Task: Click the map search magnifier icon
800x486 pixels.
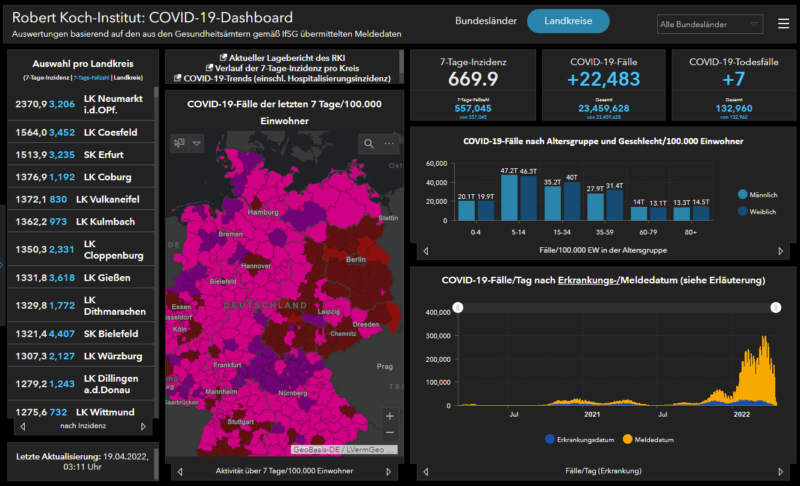Action: (x=368, y=144)
